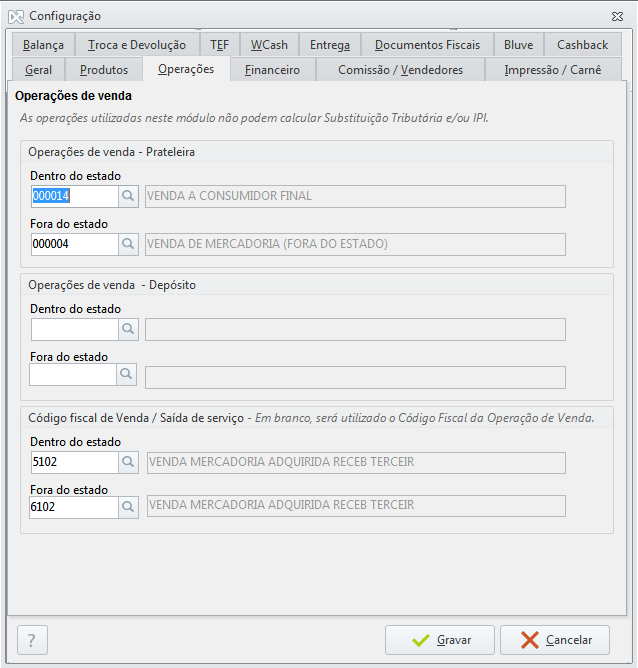Open lookup for Depósito Fora do estado
This screenshot has width=638, height=668.
tap(128, 376)
